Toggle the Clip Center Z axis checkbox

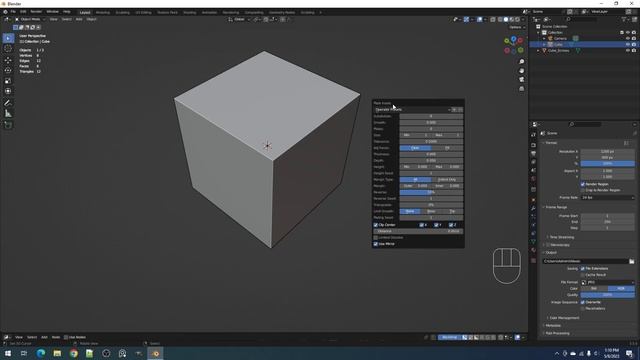(x=451, y=225)
